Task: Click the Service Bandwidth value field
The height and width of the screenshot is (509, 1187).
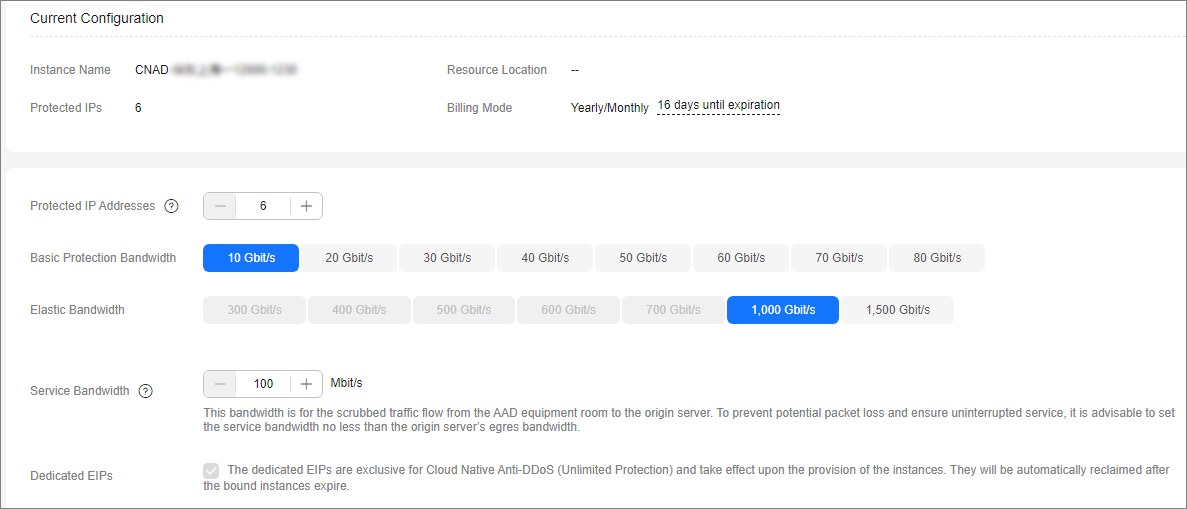Action: 263,384
